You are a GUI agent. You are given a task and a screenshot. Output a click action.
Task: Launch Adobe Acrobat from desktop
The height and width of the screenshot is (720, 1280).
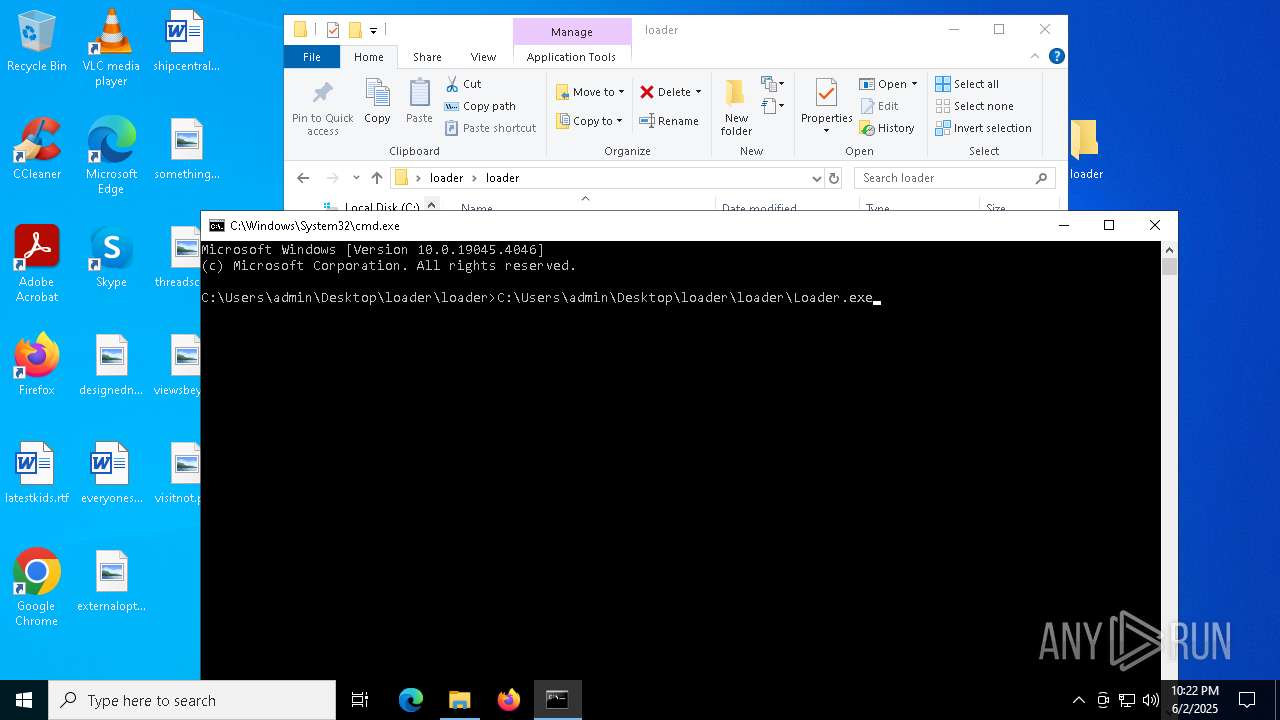[37, 264]
